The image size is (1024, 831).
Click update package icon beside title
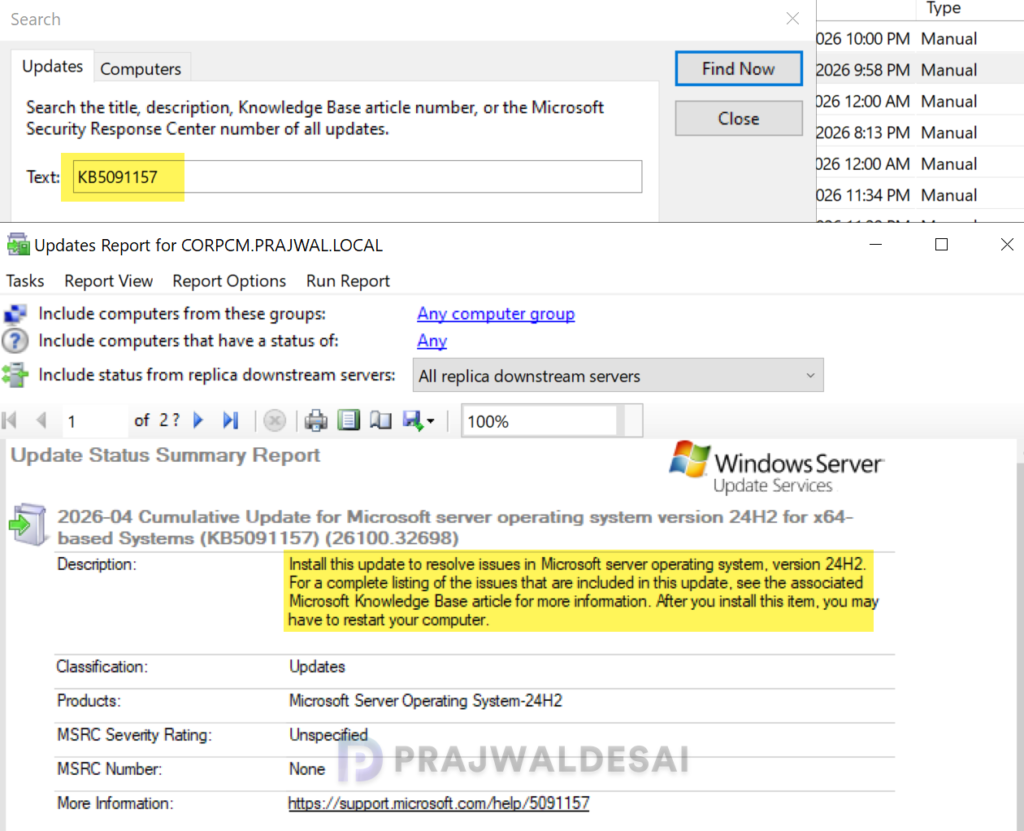pos(27,525)
